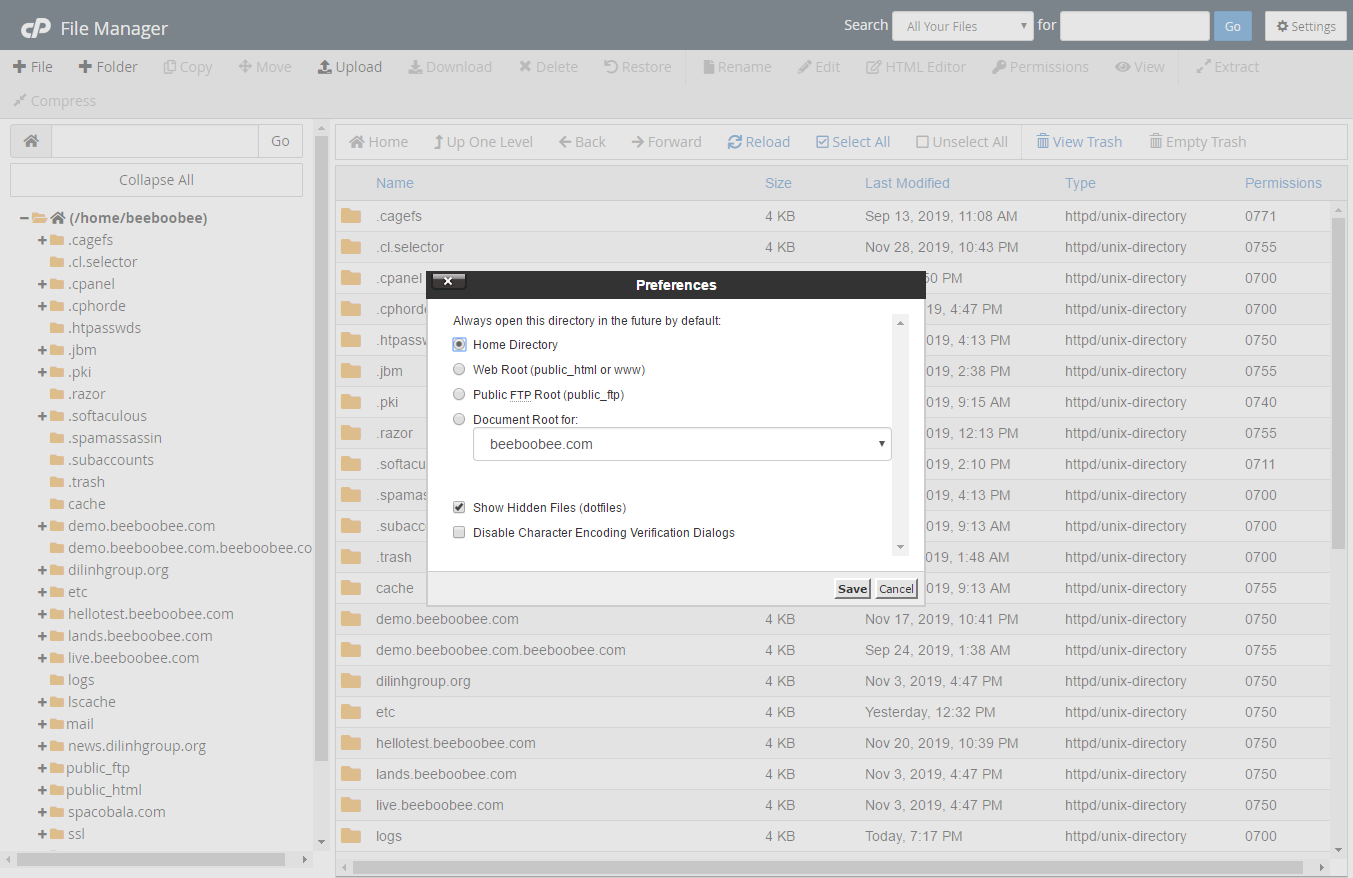
Task: Click the Delete toolbar item
Action: [x=548, y=67]
